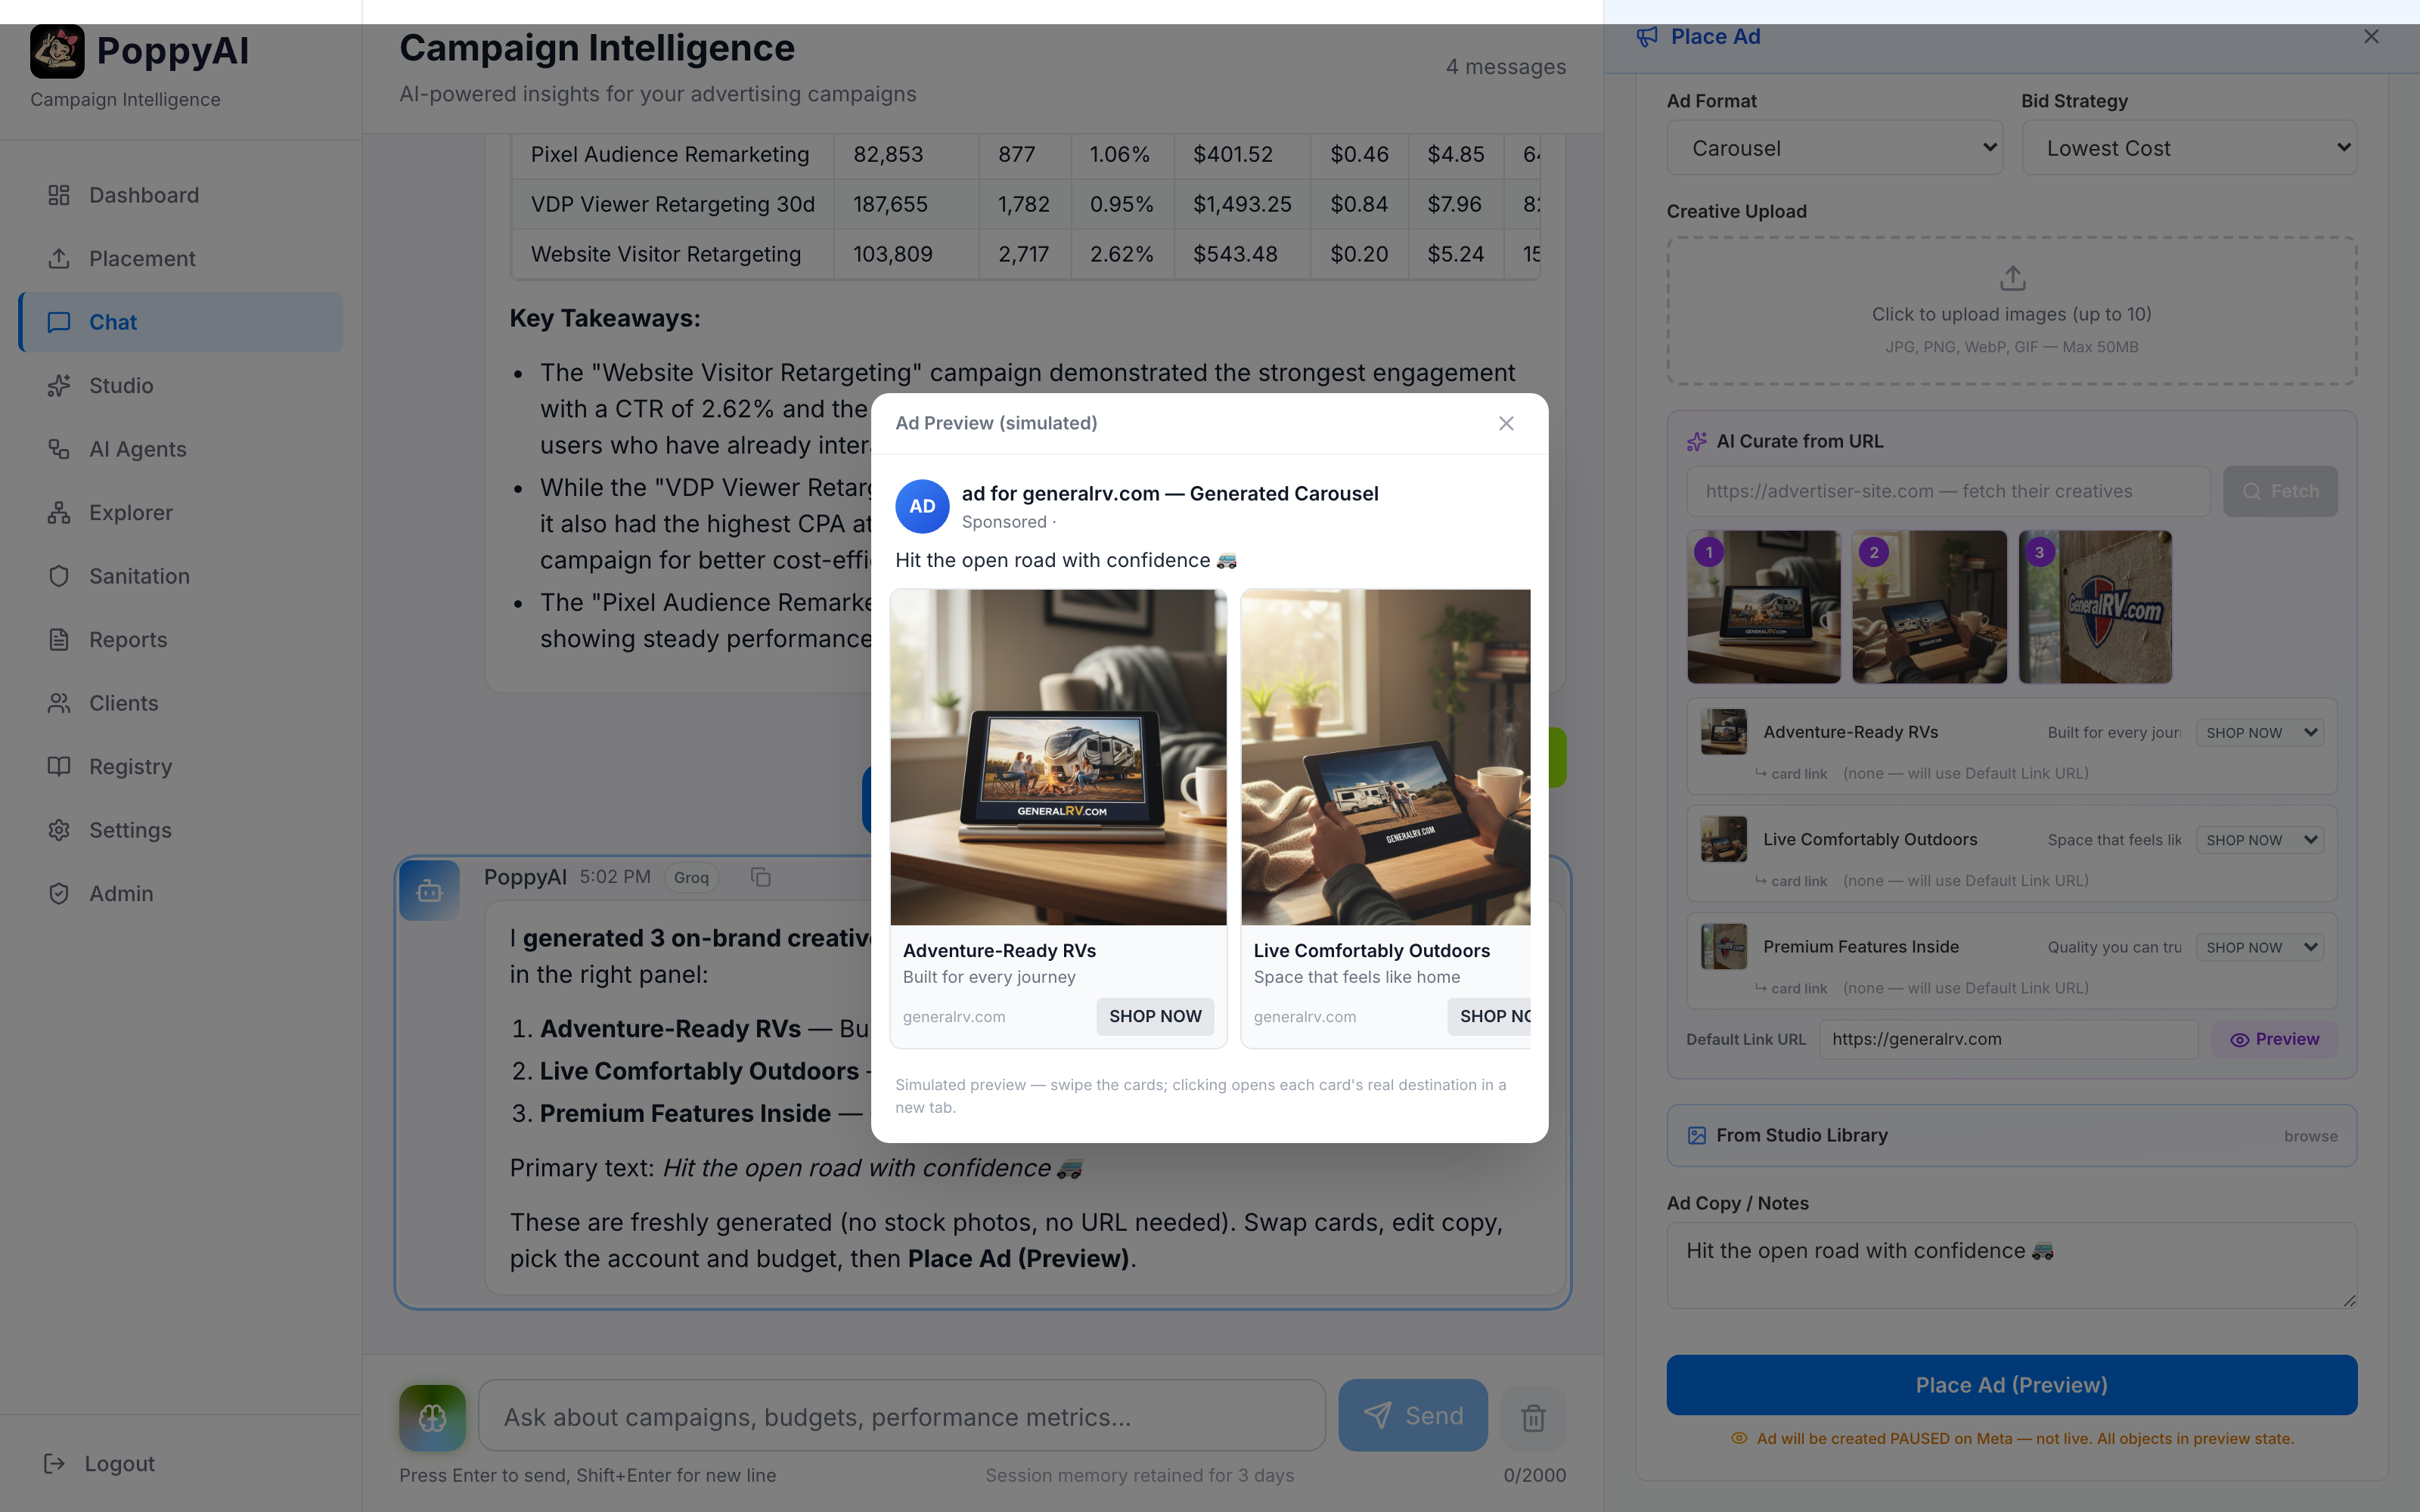Click the blue AD avatar in preview

922,506
